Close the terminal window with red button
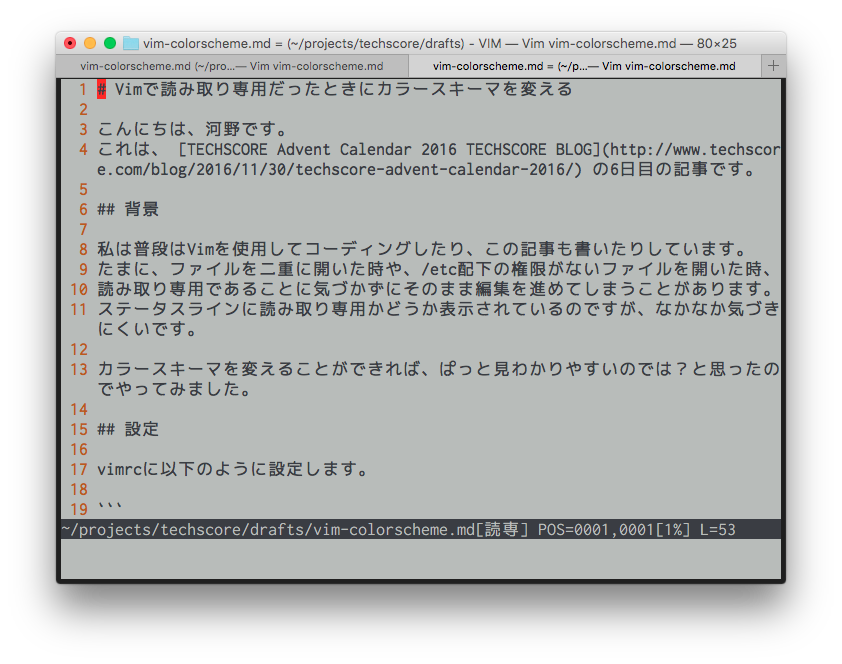The image size is (842, 664). (x=70, y=43)
